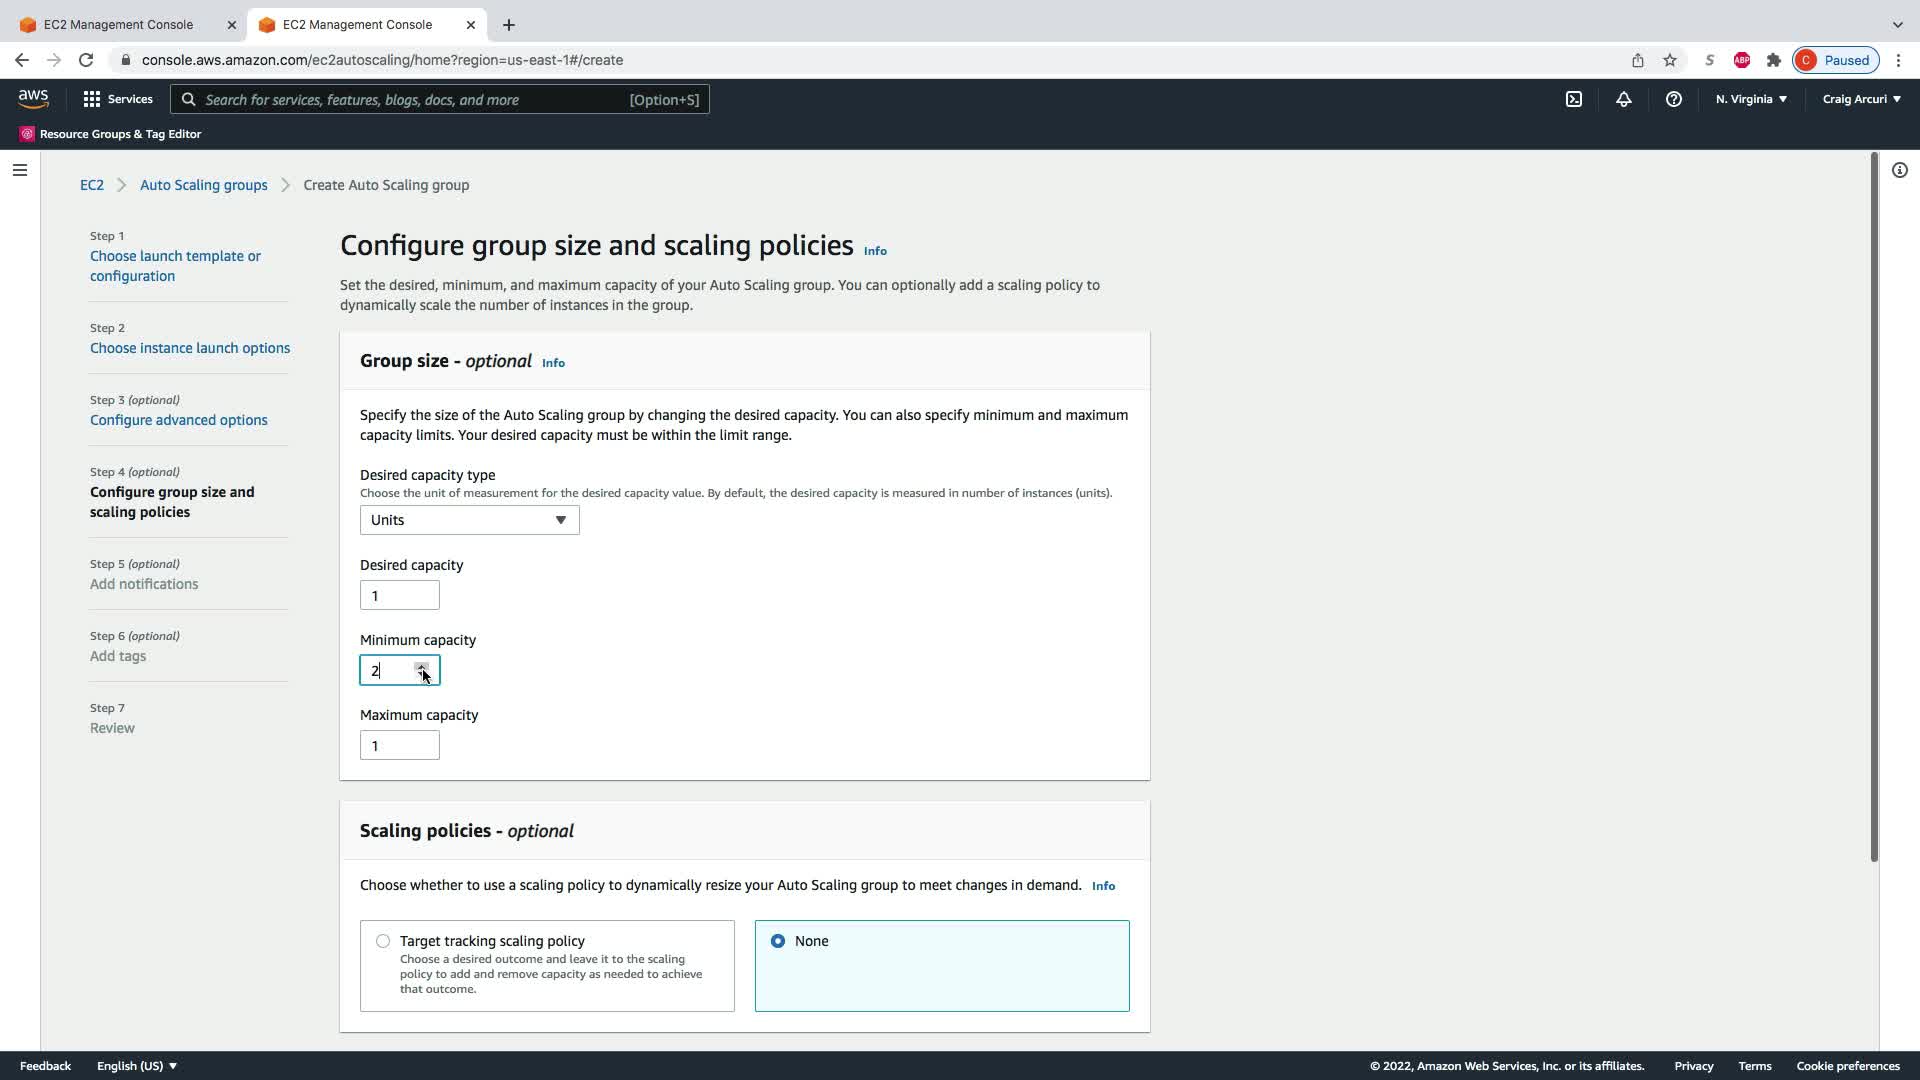1920x1080 pixels.
Task: Open the Services grid menu
Action: coord(118,99)
